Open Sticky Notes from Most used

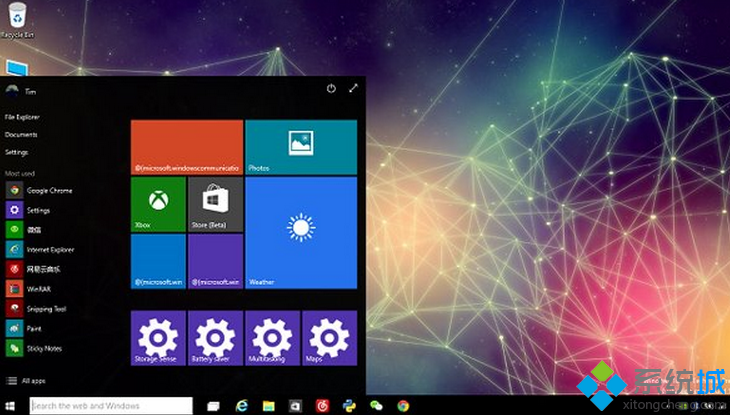[x=44, y=348]
